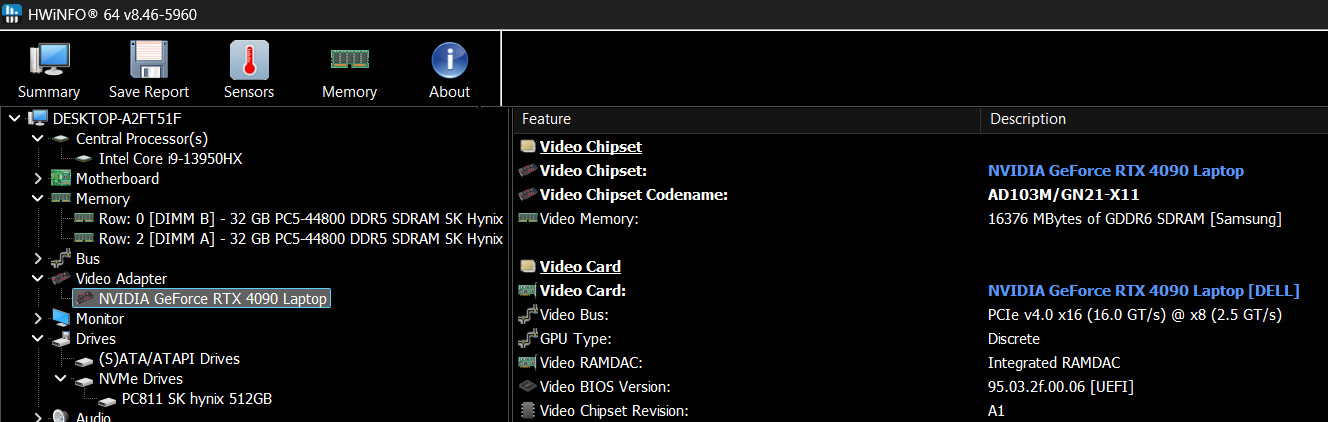The width and height of the screenshot is (1328, 422).
Task: Click the Memory node RAM icon
Action: click(61, 199)
